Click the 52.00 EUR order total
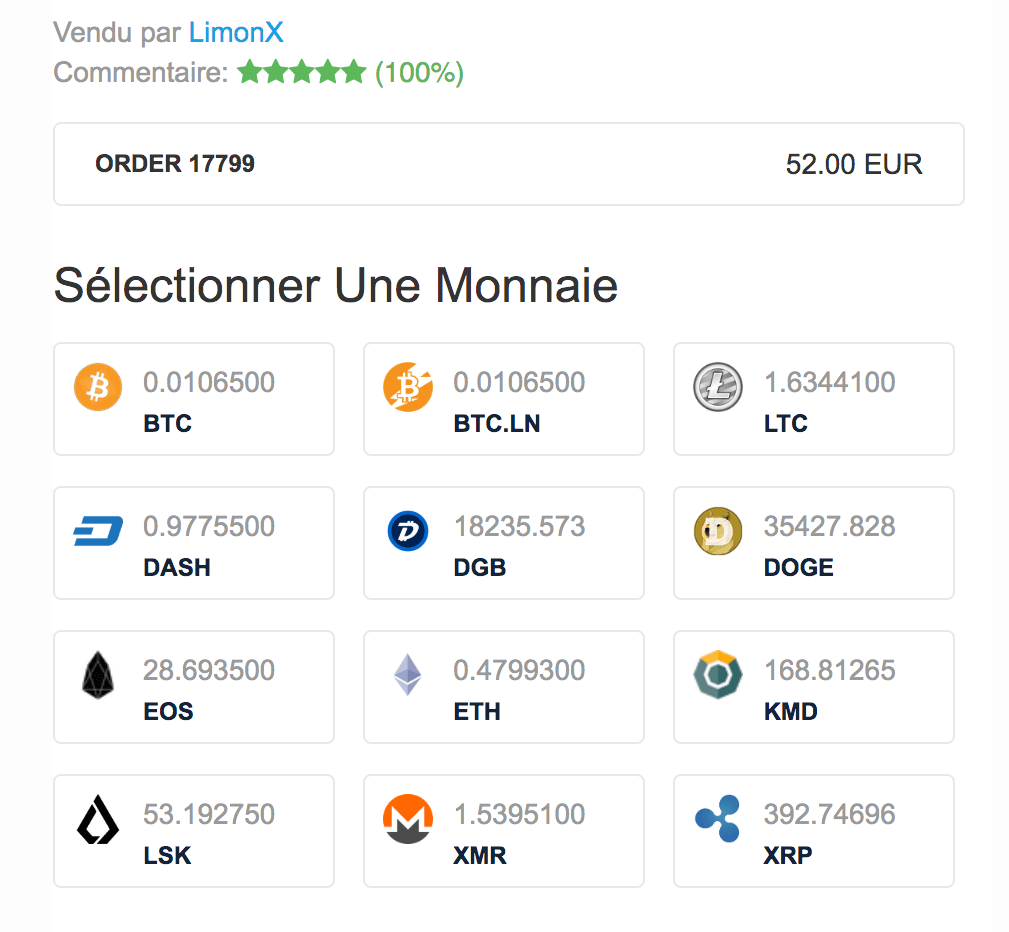 [x=854, y=164]
